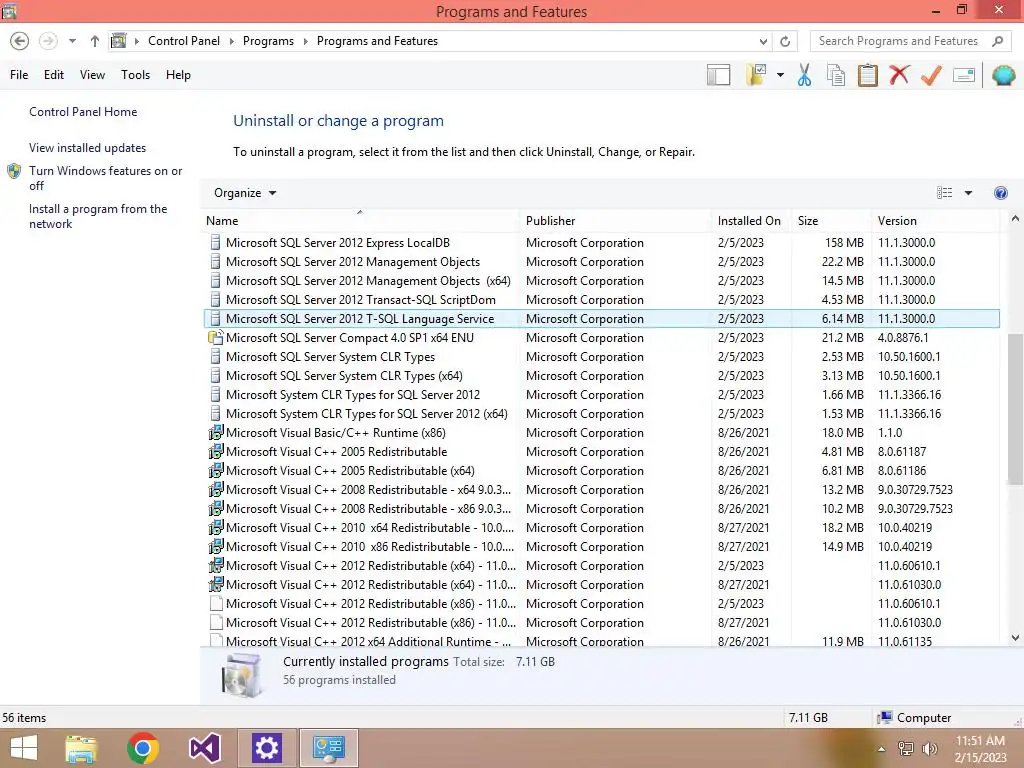Open the Edit menu
This screenshot has width=1024, height=768.
(54, 75)
